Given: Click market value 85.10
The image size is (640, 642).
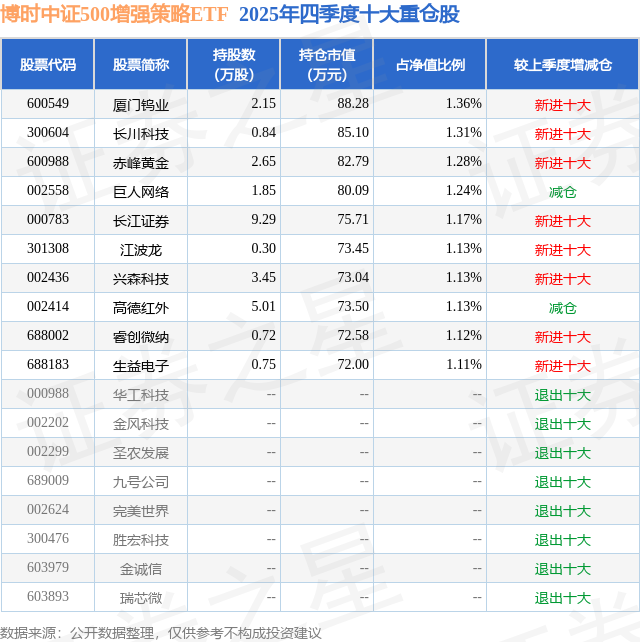Looking at the screenshot, I should click(353, 132).
